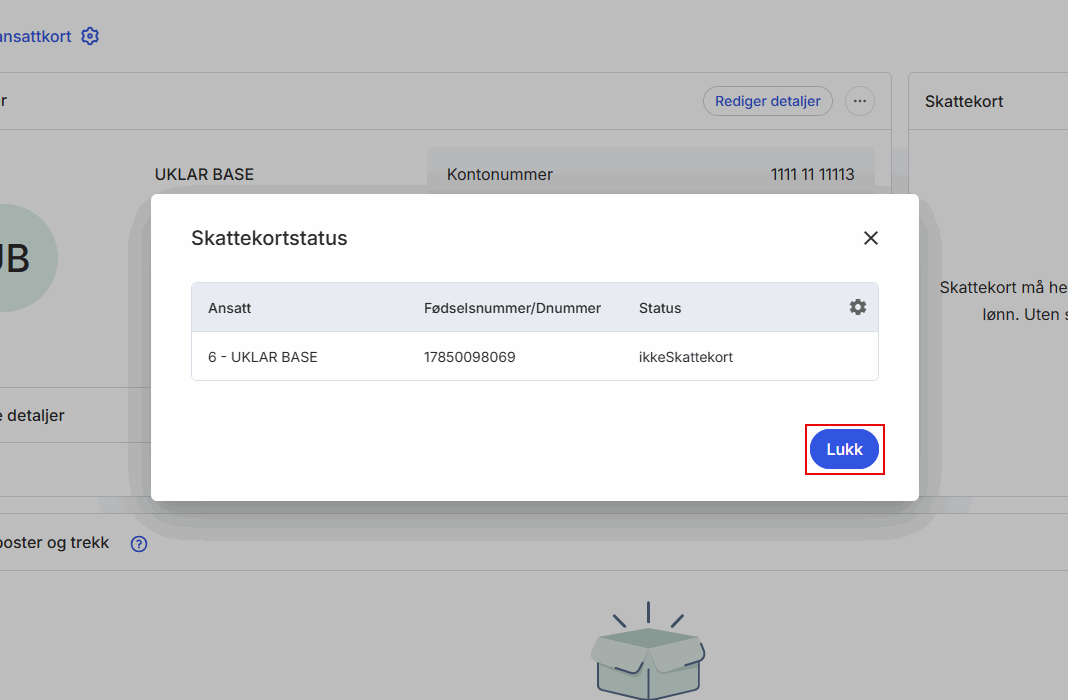Image resolution: width=1068 pixels, height=700 pixels.
Task: Select the ikkeSkattekort status cell
Action: click(686, 357)
